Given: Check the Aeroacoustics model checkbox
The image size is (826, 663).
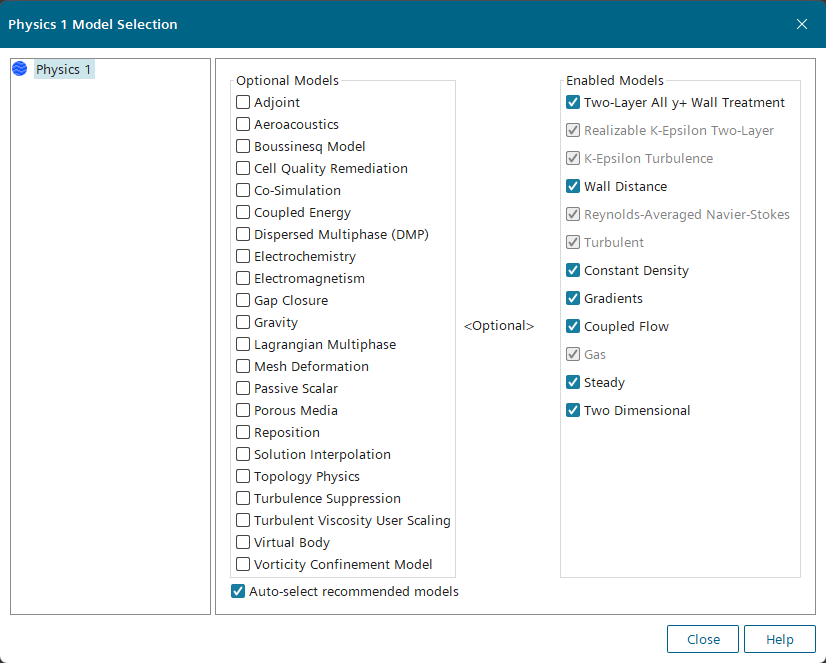Looking at the screenshot, I should tap(243, 124).
